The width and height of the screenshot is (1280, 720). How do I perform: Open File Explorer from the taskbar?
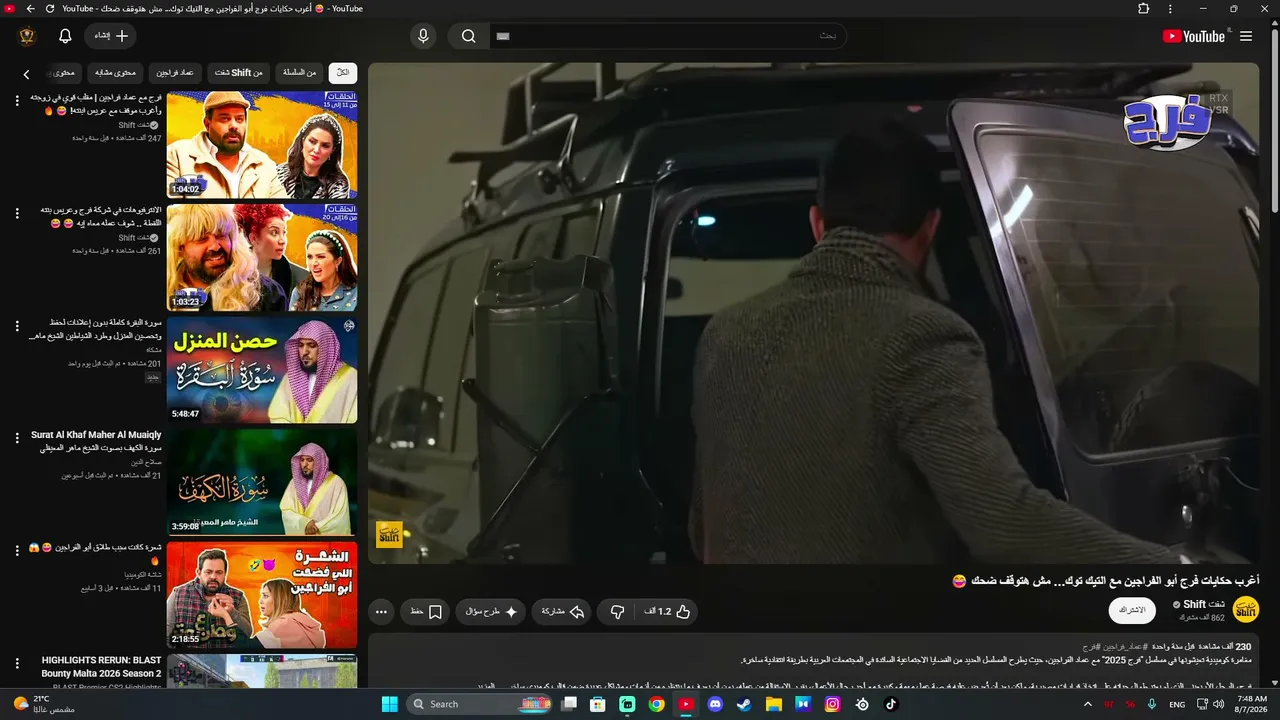coord(773,704)
